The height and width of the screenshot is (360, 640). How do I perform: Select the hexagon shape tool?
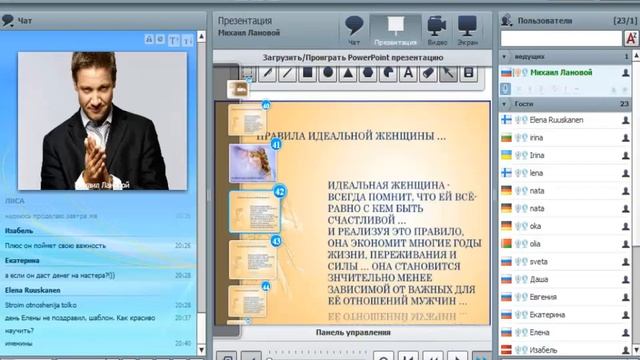(x=368, y=73)
